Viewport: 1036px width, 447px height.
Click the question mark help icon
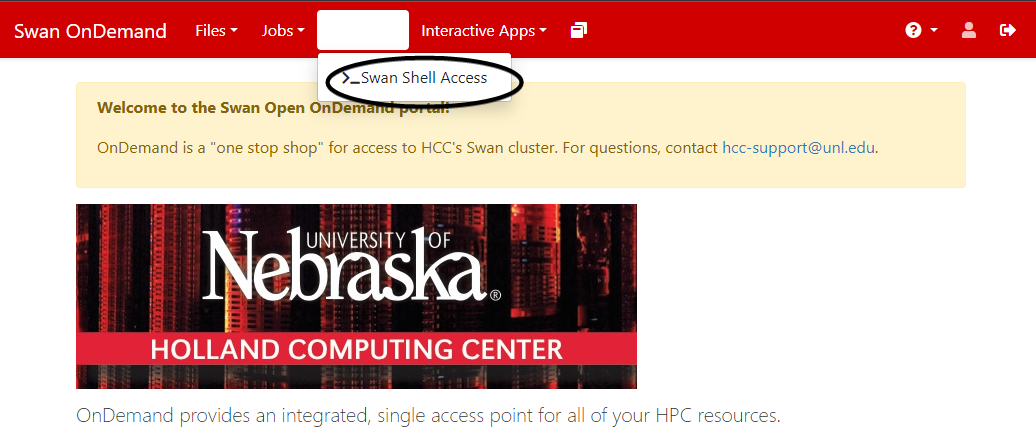[913, 30]
